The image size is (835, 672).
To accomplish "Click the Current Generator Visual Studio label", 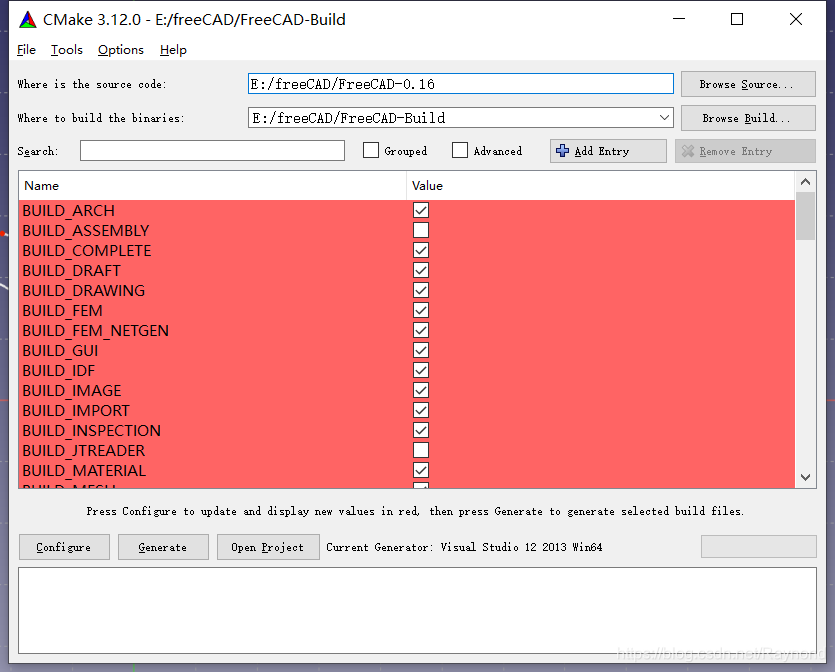I will 464,547.
